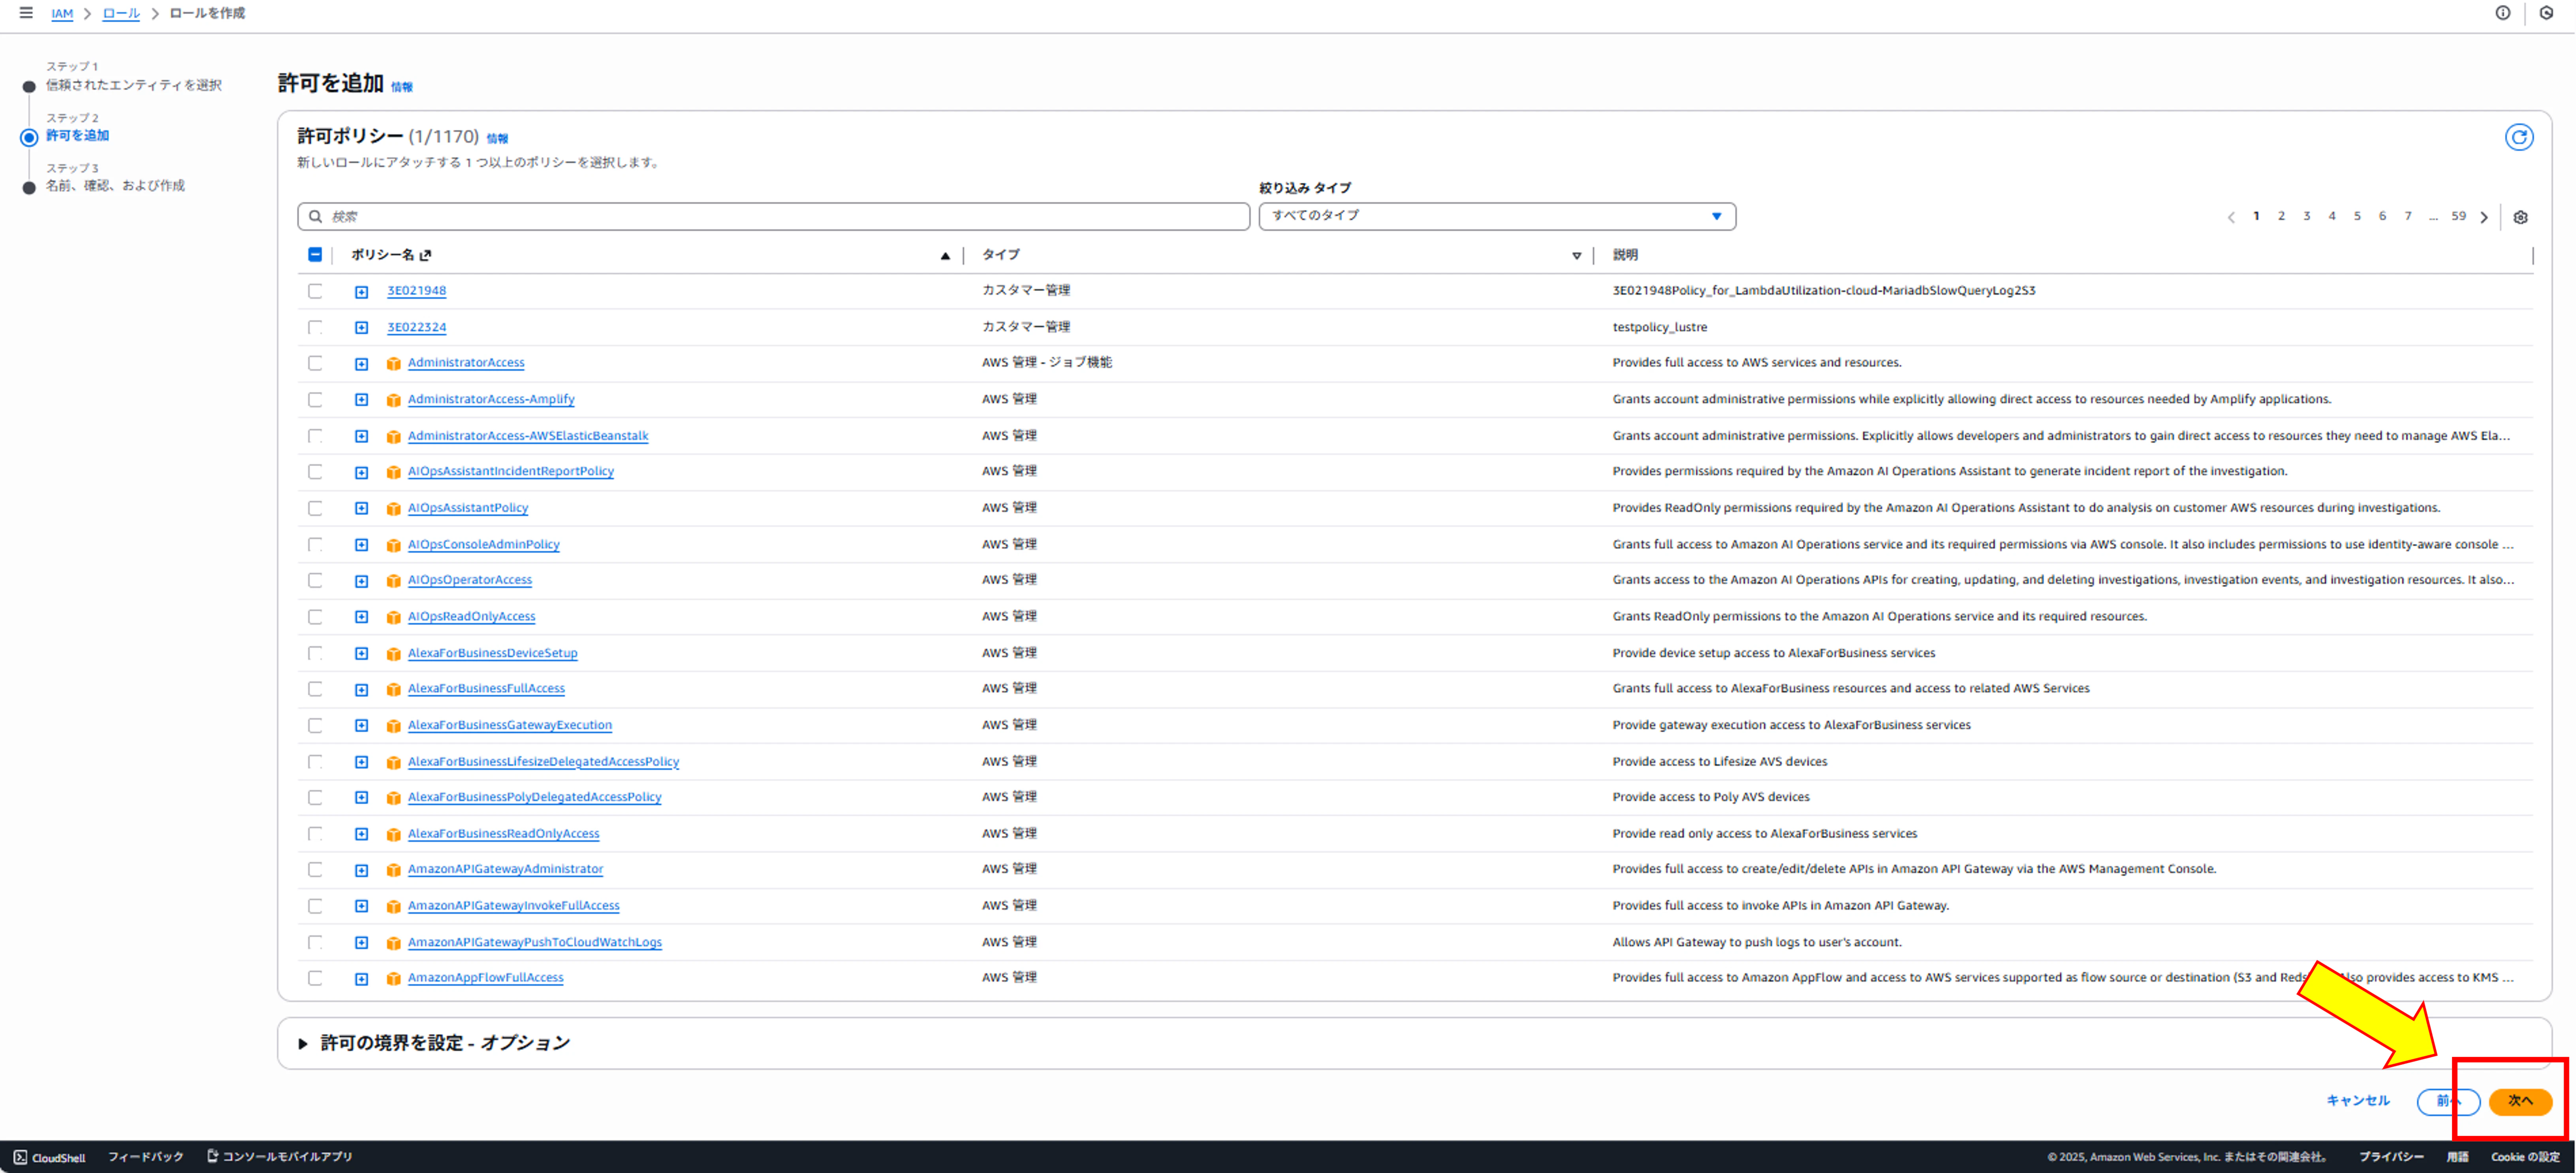Viewport: 2576px width, 1173px height.
Task: Click the info icon in top bar
Action: (2503, 13)
